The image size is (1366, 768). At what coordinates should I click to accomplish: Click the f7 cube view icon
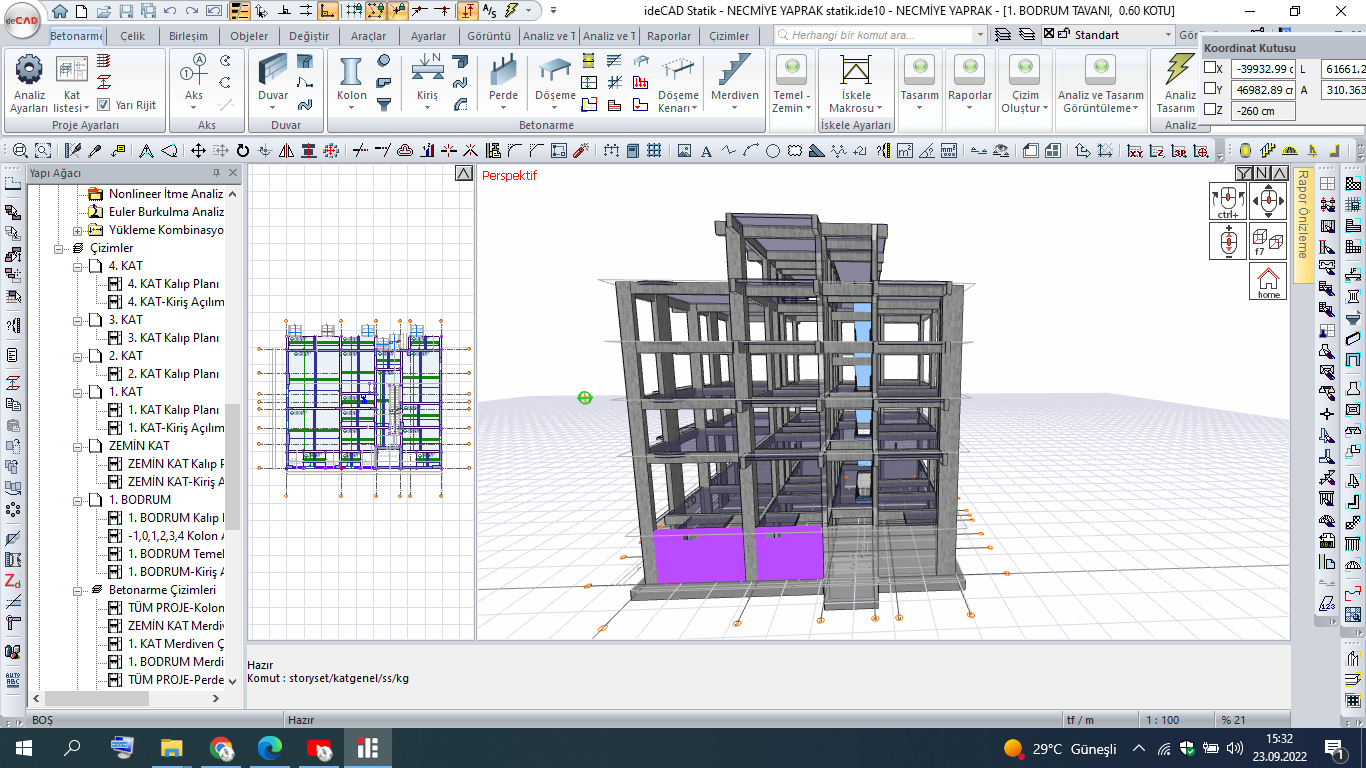[x=1268, y=241]
